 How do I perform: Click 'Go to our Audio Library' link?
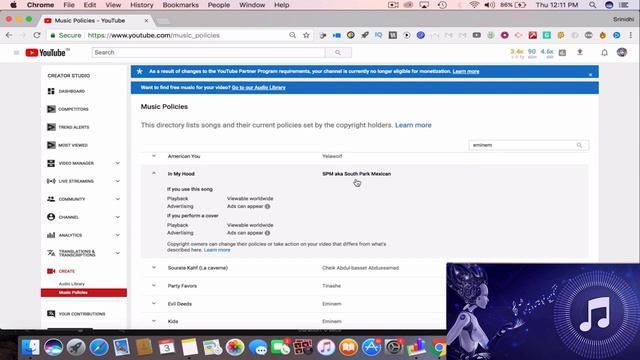click(x=258, y=87)
